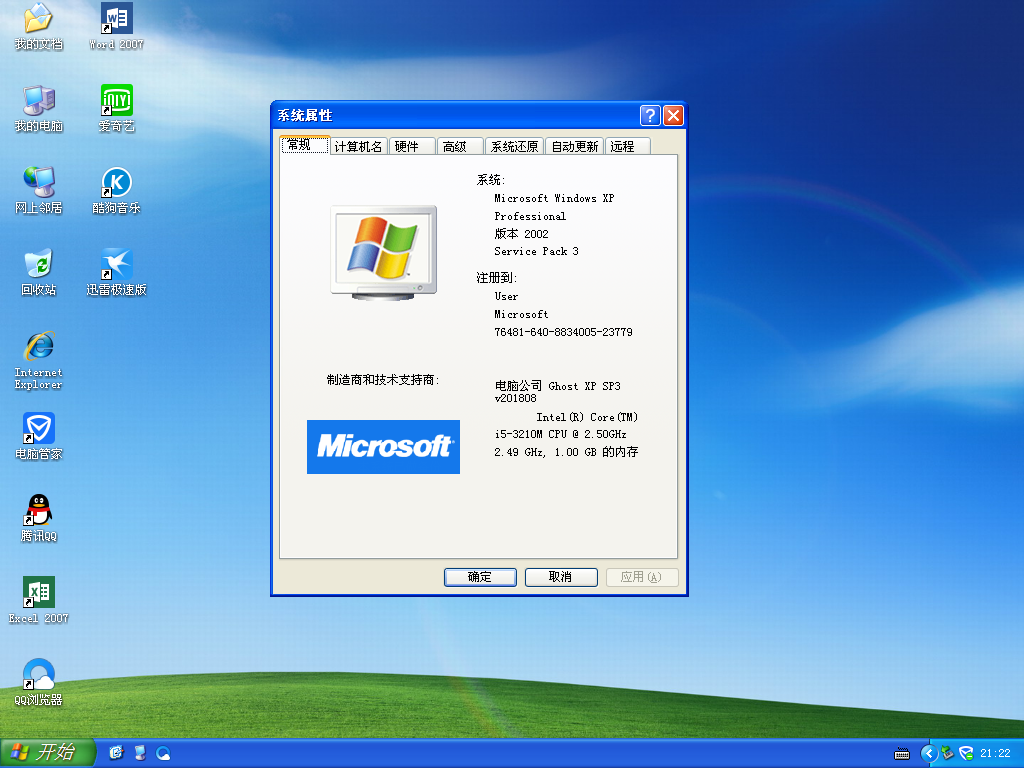Switch to the 高级 tab
The width and height of the screenshot is (1024, 768).
coord(460,146)
